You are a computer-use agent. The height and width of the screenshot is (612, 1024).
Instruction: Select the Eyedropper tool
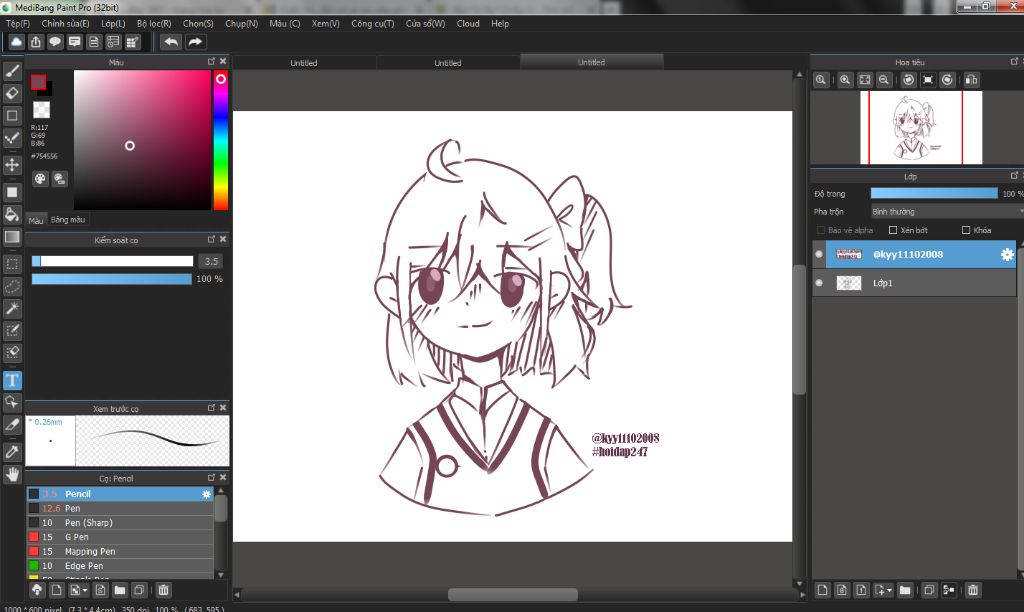click(12, 452)
